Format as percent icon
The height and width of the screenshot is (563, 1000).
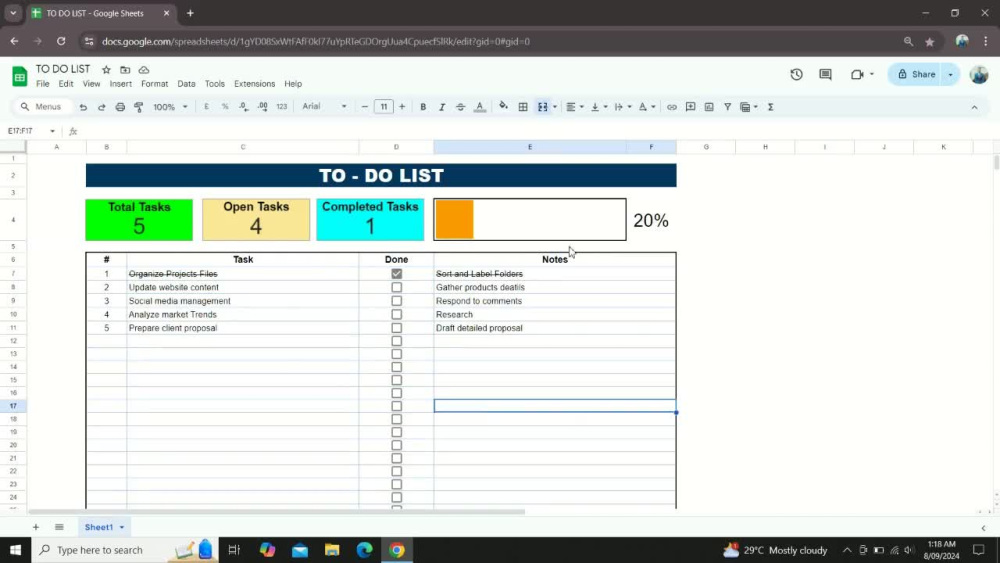click(225, 107)
